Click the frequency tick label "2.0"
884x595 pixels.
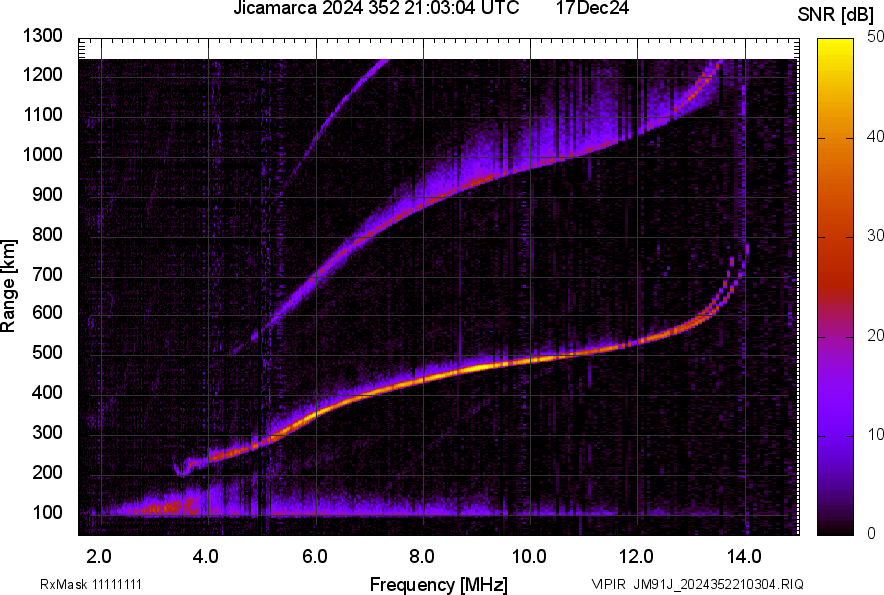tap(99, 557)
